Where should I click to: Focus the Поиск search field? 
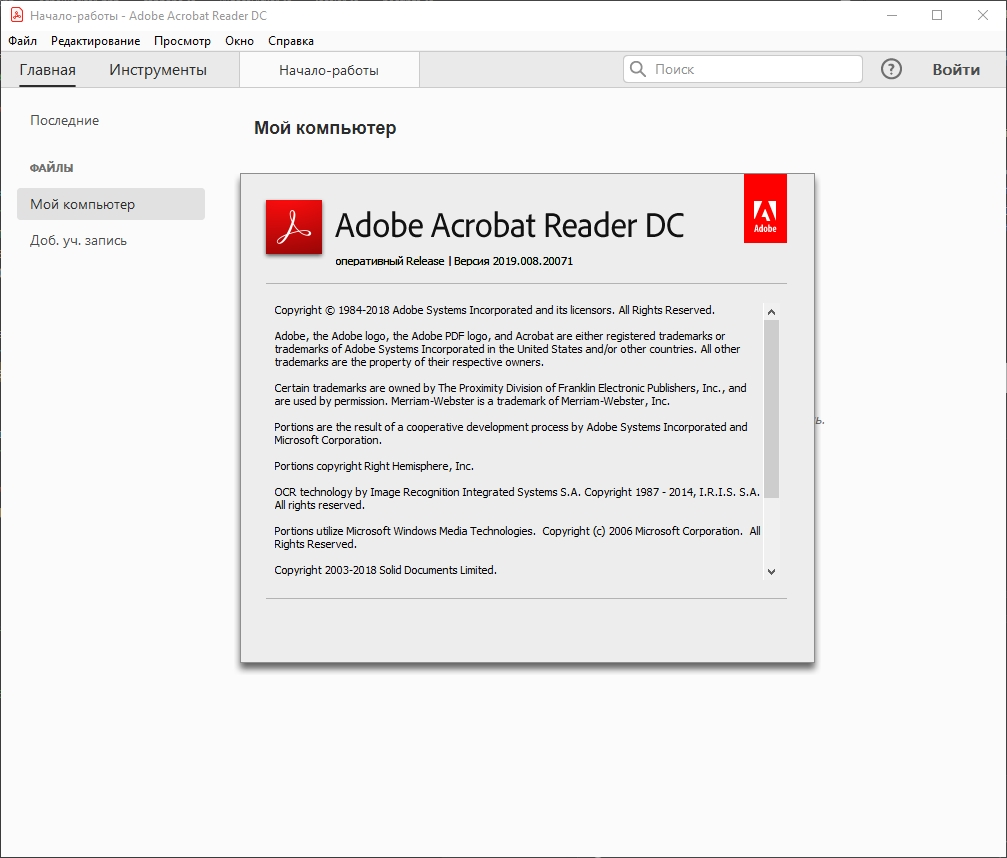[742, 69]
